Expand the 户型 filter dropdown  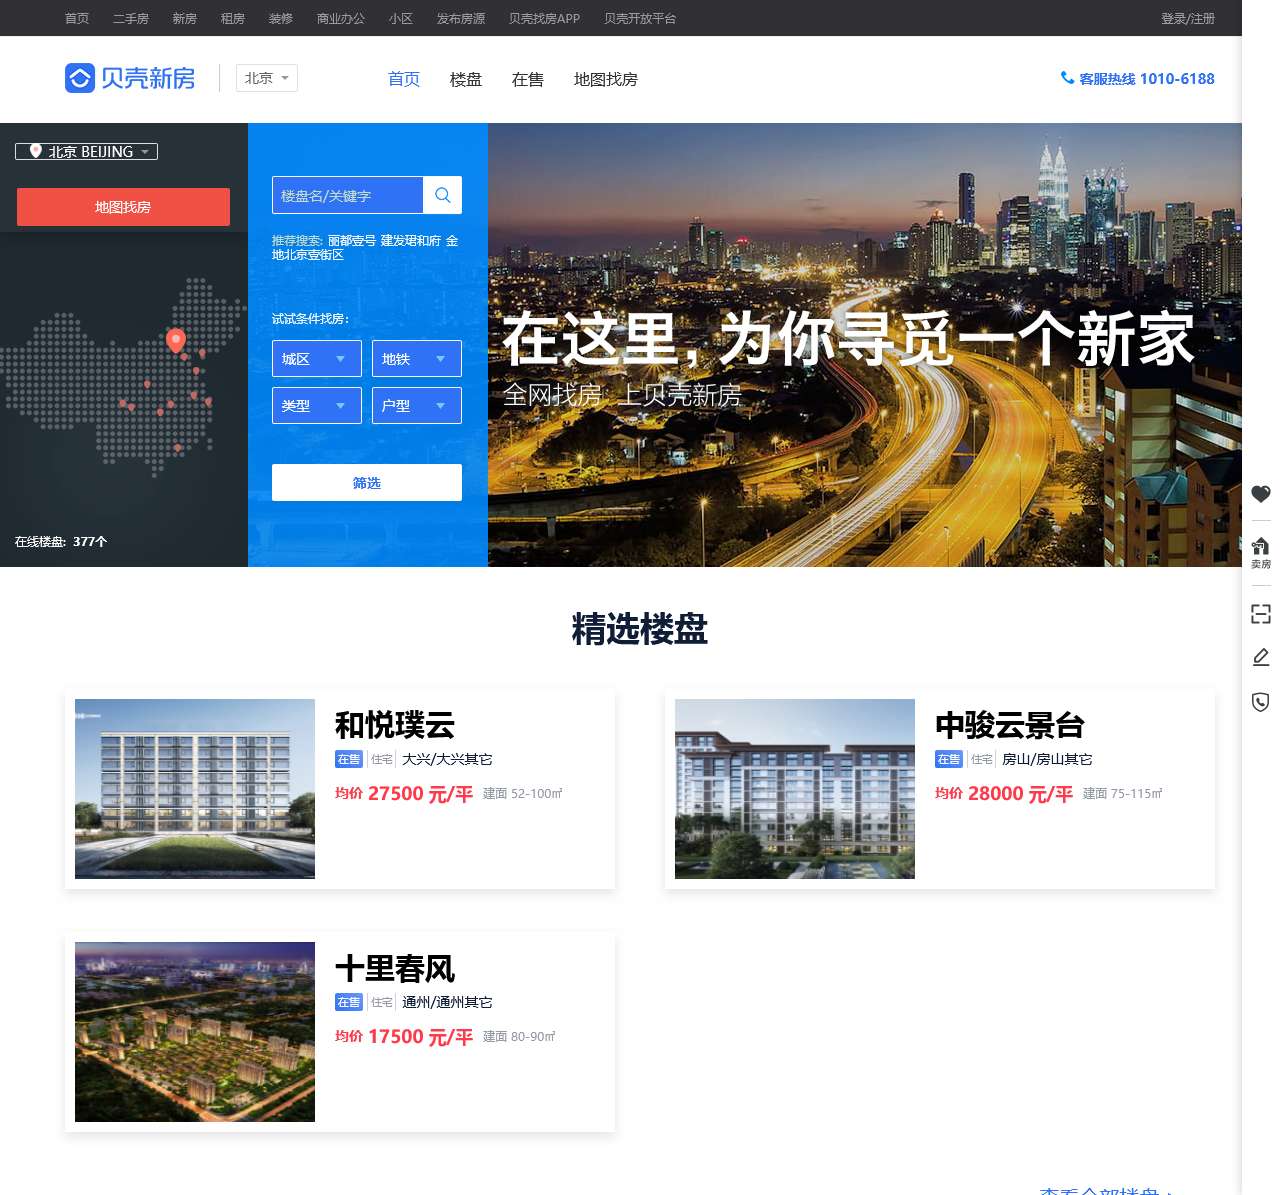(416, 405)
